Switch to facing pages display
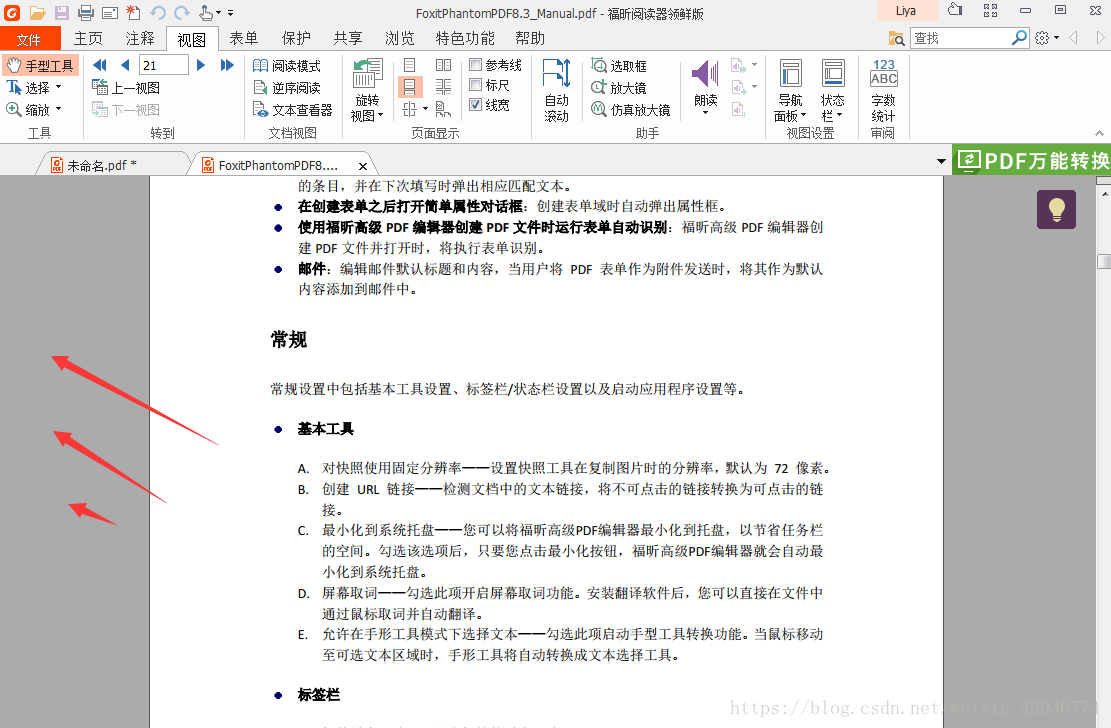The width and height of the screenshot is (1111, 728). point(444,65)
